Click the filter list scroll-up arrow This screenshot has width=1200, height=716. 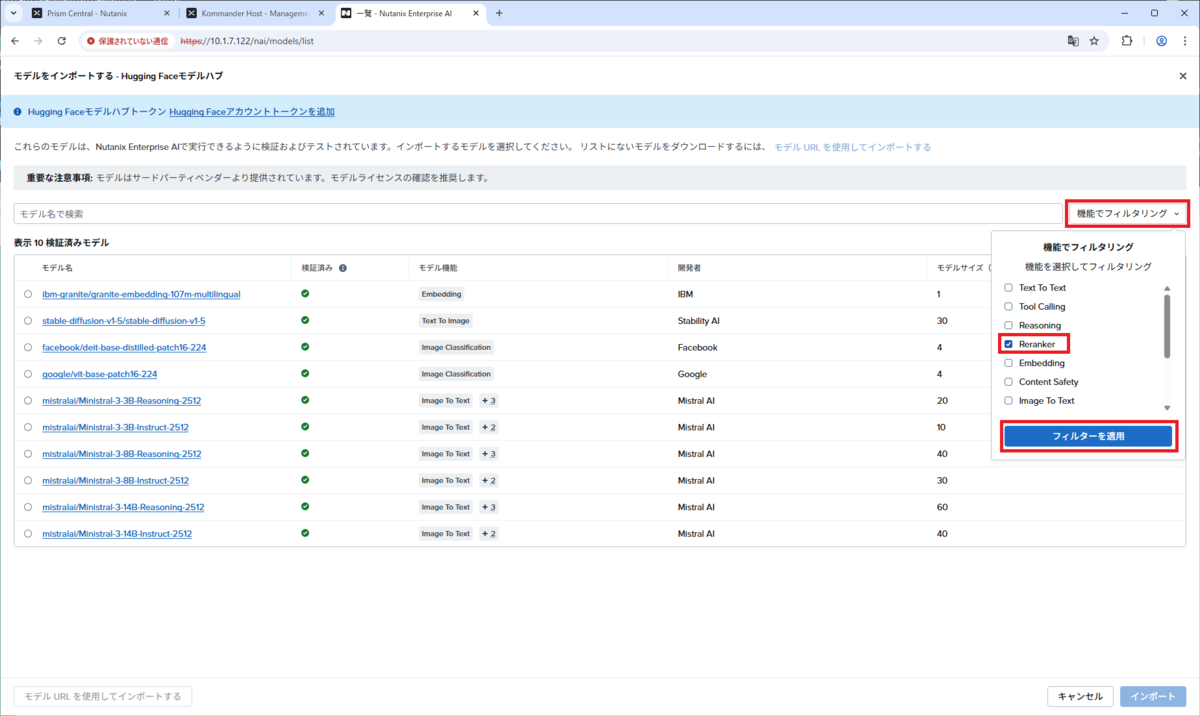(x=1166, y=289)
